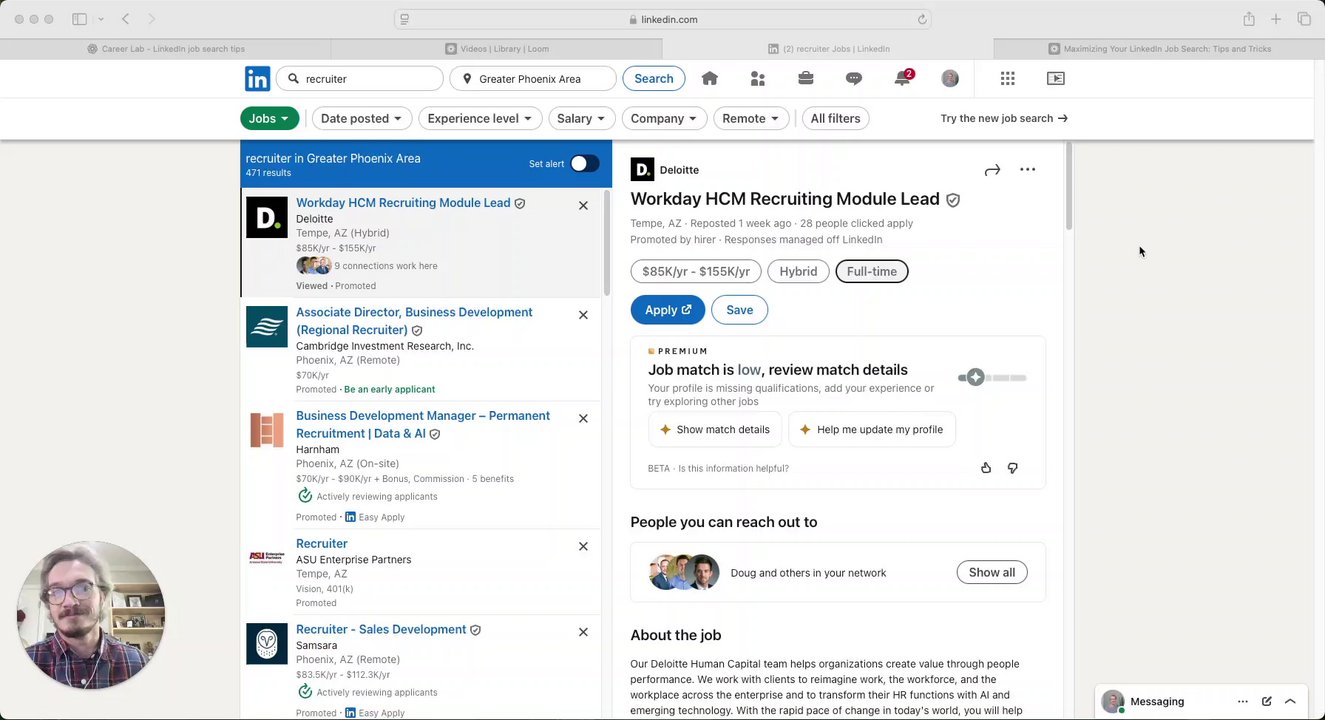Open Jobs briefcase icon in navbar
This screenshot has width=1325, height=720.
click(x=806, y=78)
